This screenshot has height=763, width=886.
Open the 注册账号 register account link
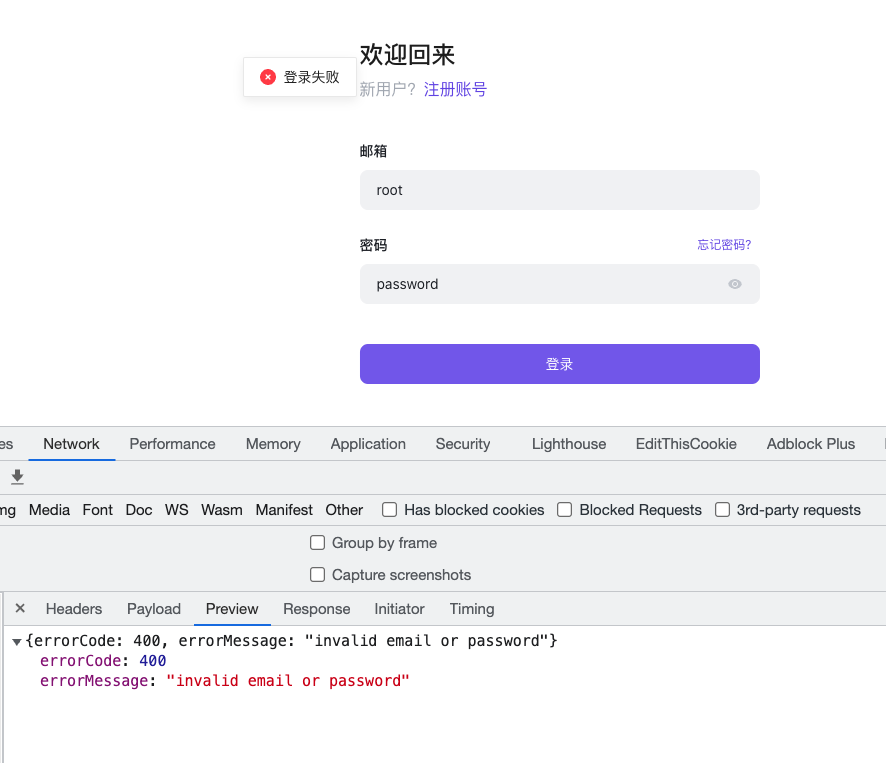[x=455, y=89]
